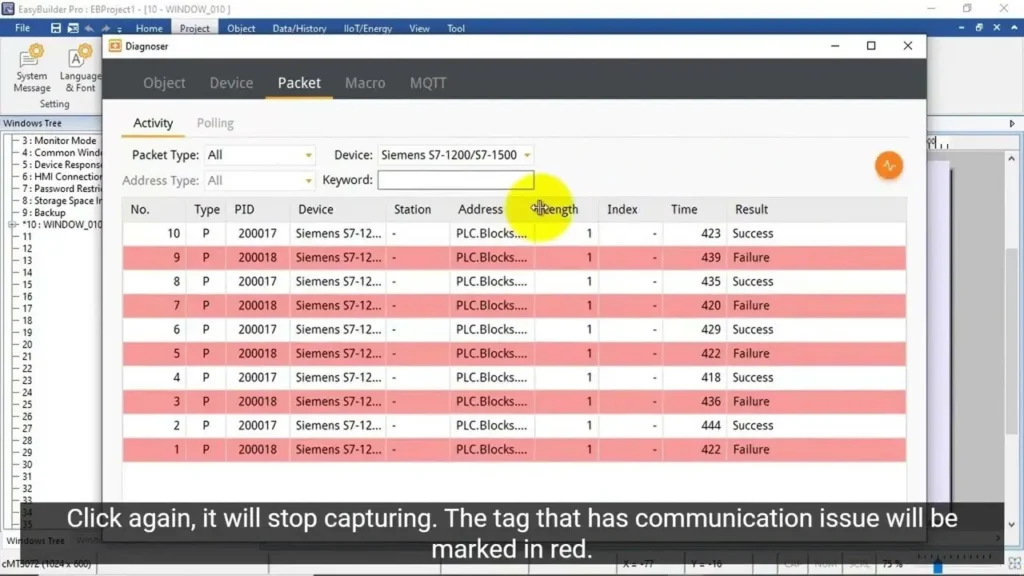Viewport: 1024px width, 576px height.
Task: Click the orange capture activity button
Action: (888, 166)
